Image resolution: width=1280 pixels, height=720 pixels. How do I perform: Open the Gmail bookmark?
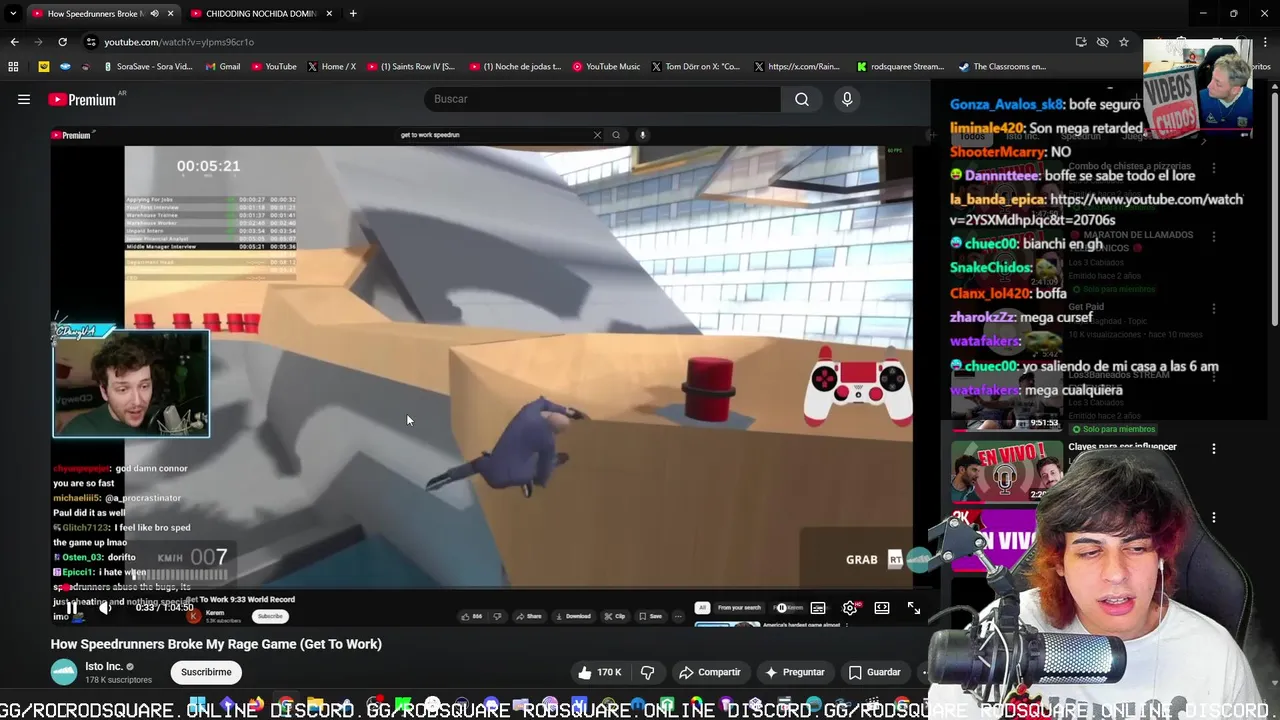point(222,67)
